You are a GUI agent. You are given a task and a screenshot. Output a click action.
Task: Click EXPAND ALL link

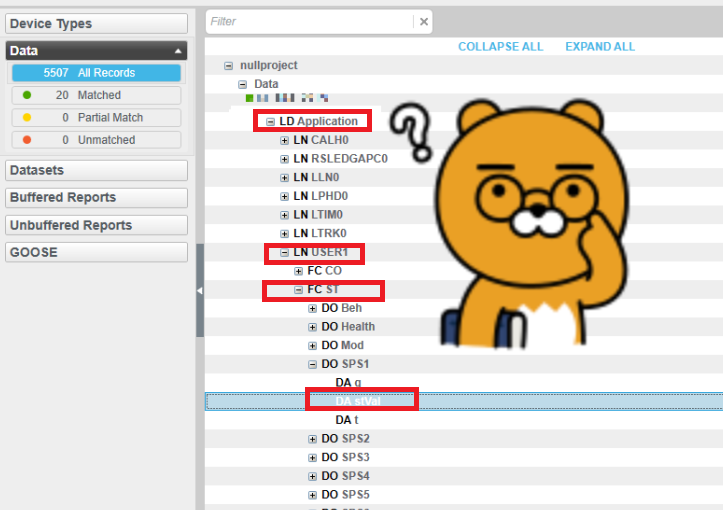(600, 47)
